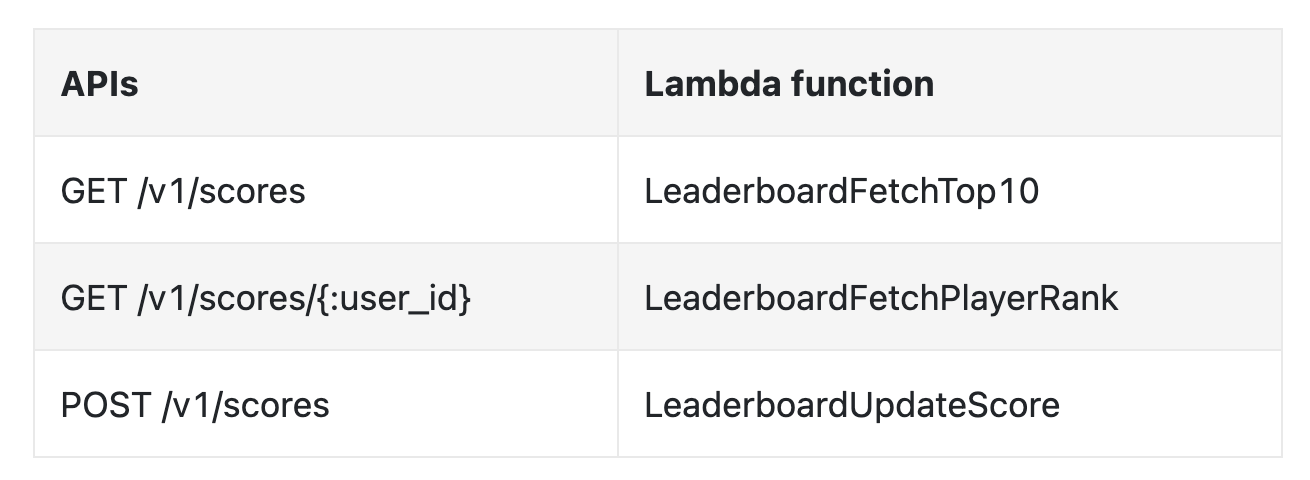Click the GET /v1/scores/{:user_id} cell

(x=265, y=297)
